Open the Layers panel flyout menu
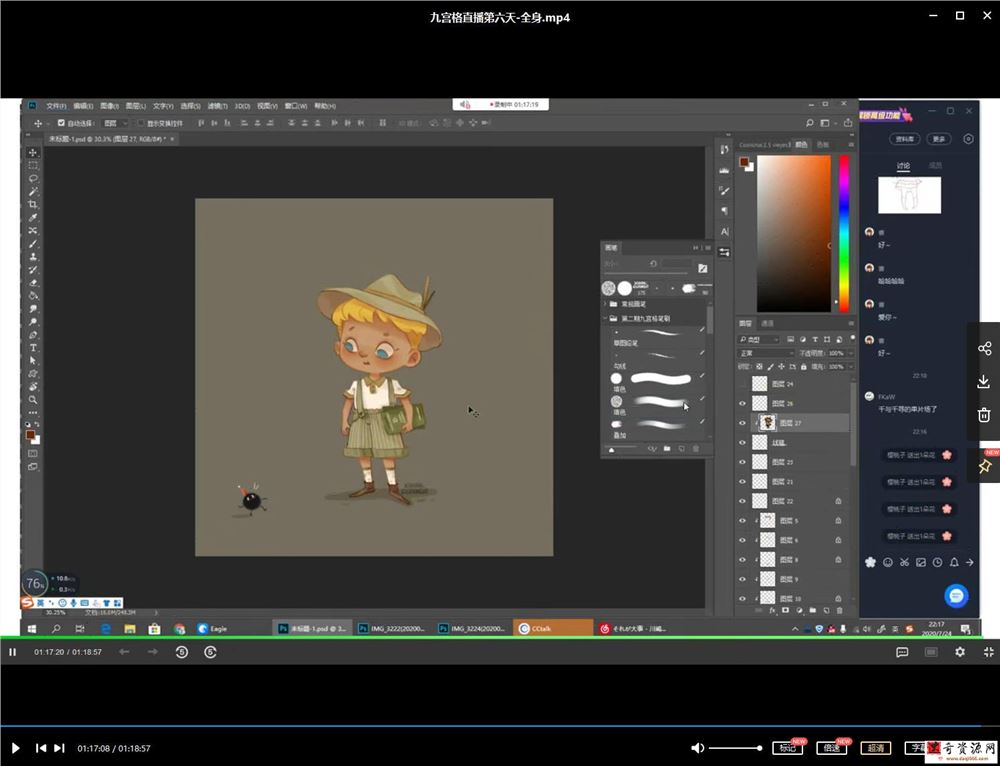This screenshot has height=766, width=1000. pyautogui.click(x=851, y=323)
